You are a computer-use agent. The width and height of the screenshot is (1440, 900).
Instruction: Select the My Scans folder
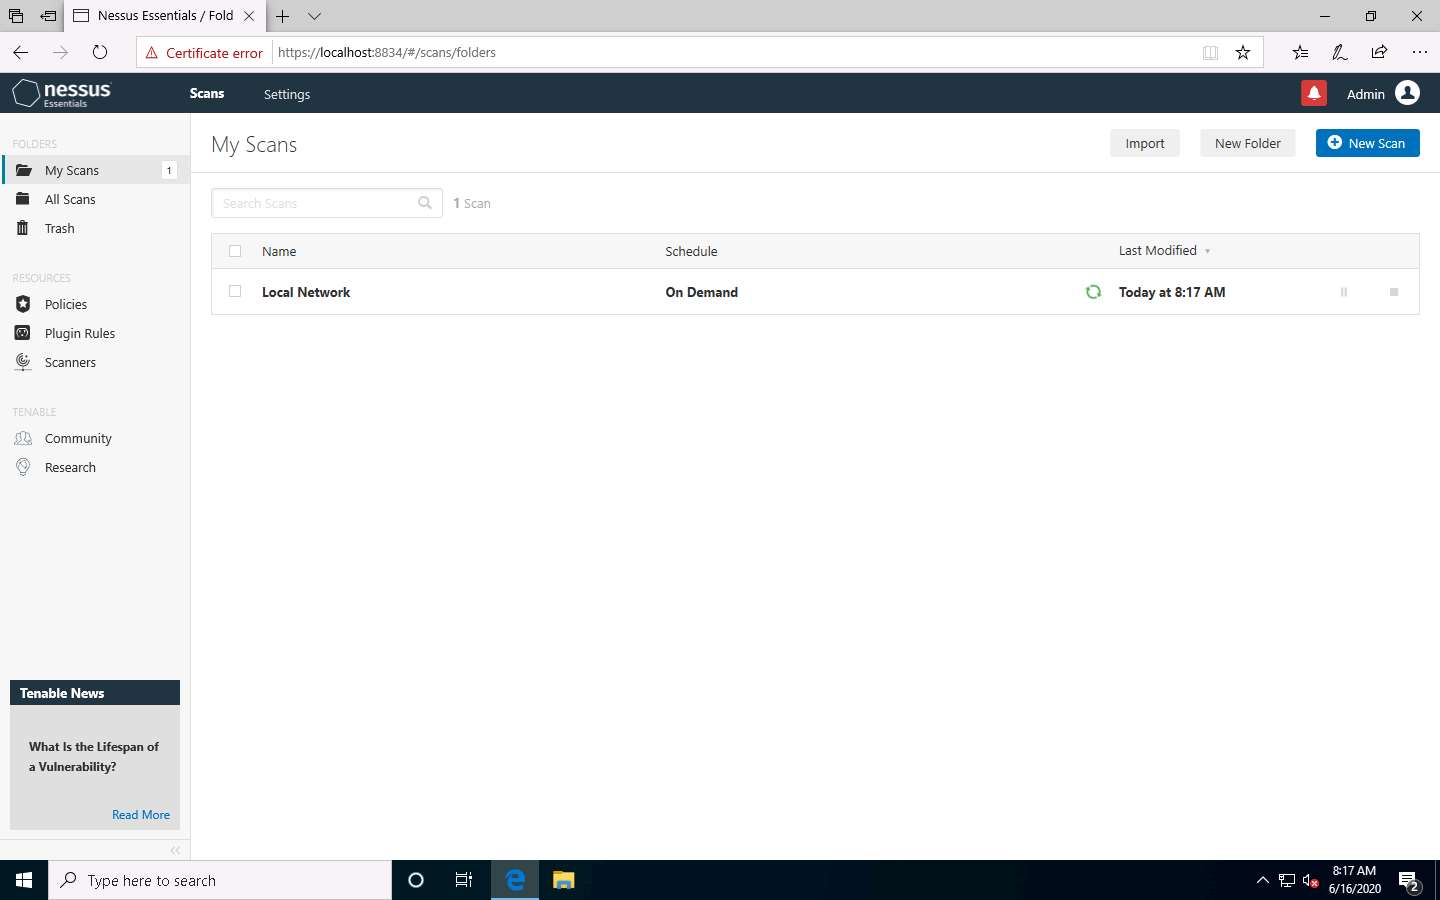(x=95, y=170)
